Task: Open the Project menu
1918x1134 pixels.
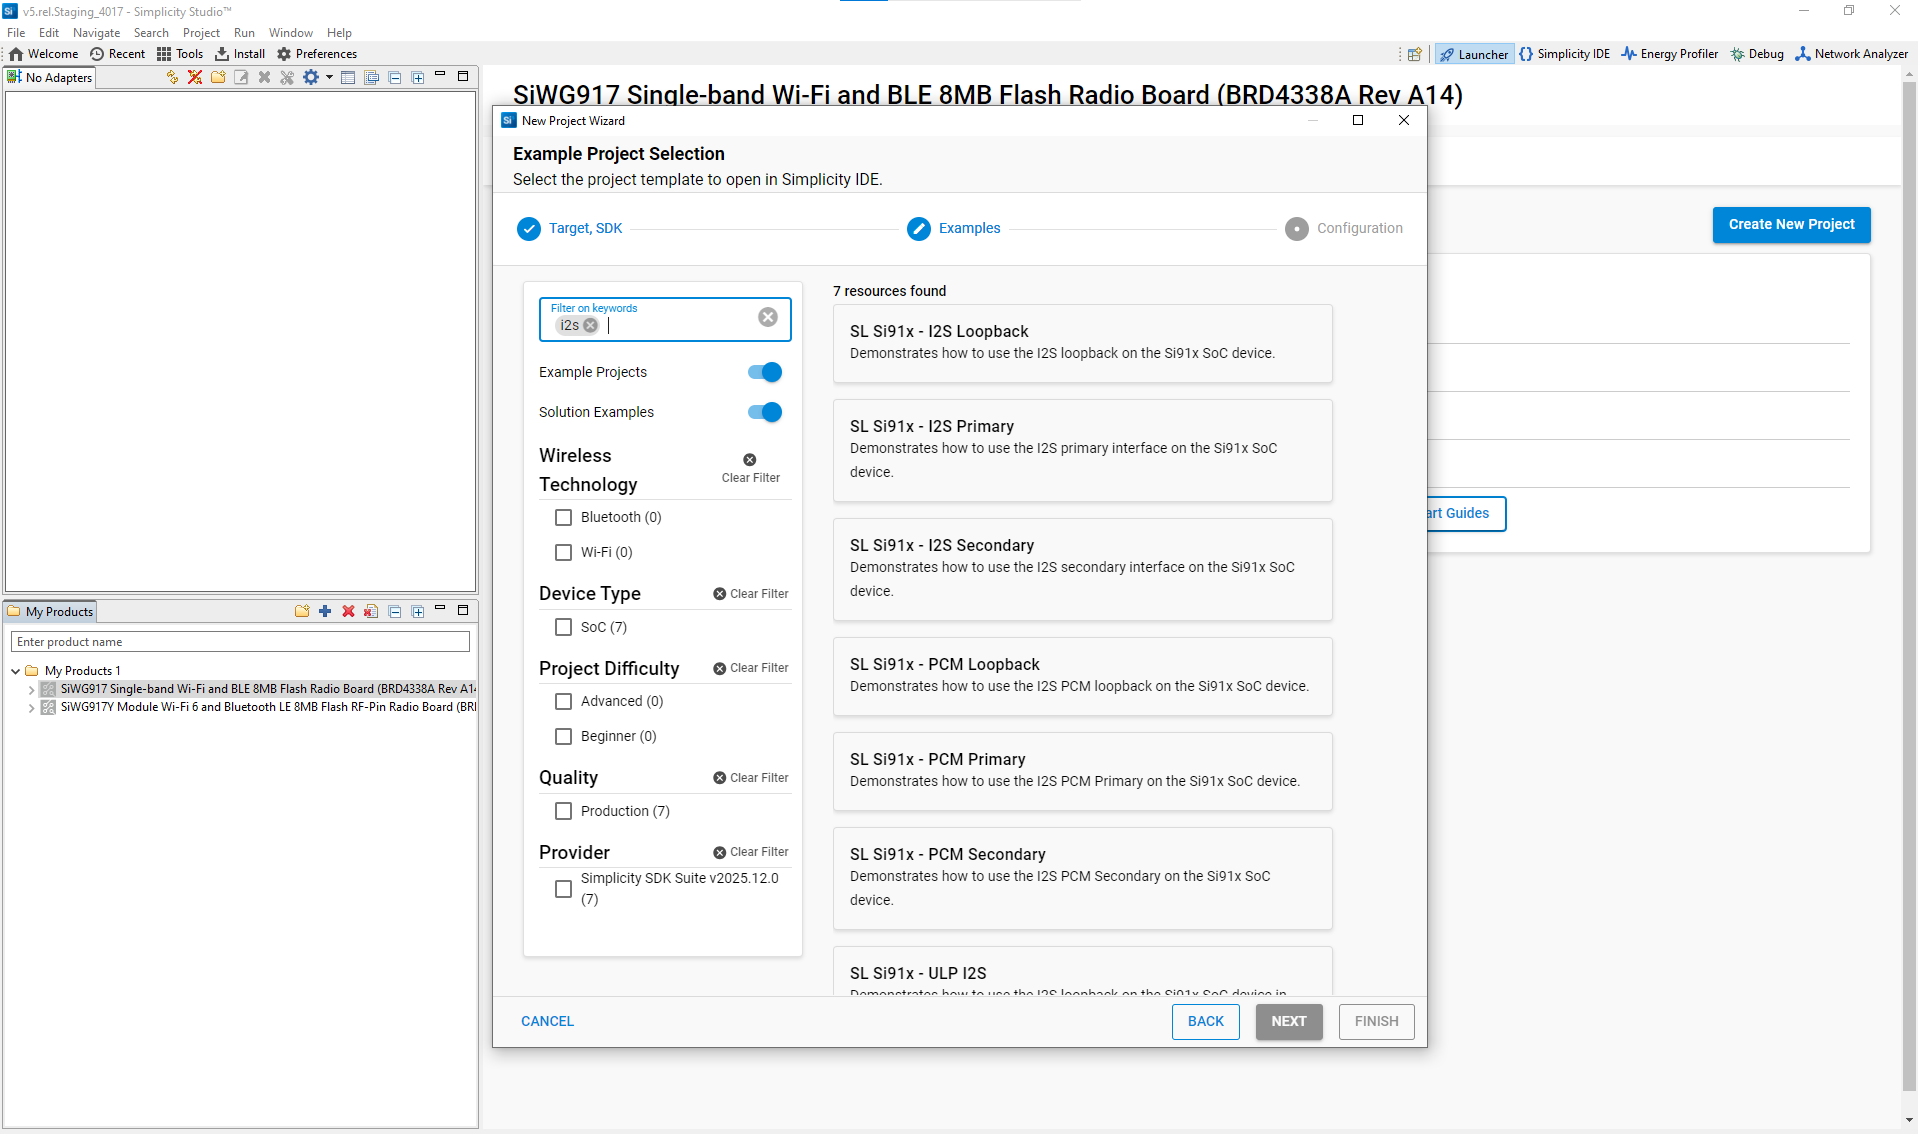Action: [200, 33]
